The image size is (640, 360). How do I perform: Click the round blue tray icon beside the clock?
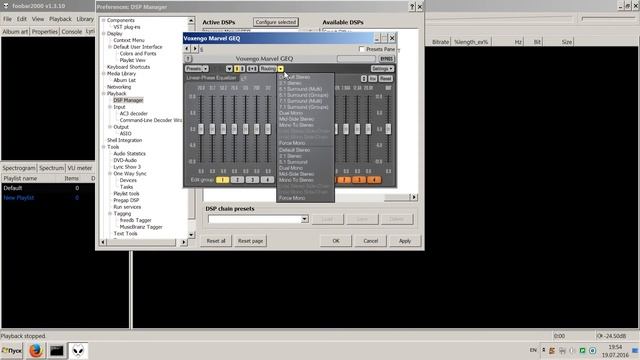(593, 351)
